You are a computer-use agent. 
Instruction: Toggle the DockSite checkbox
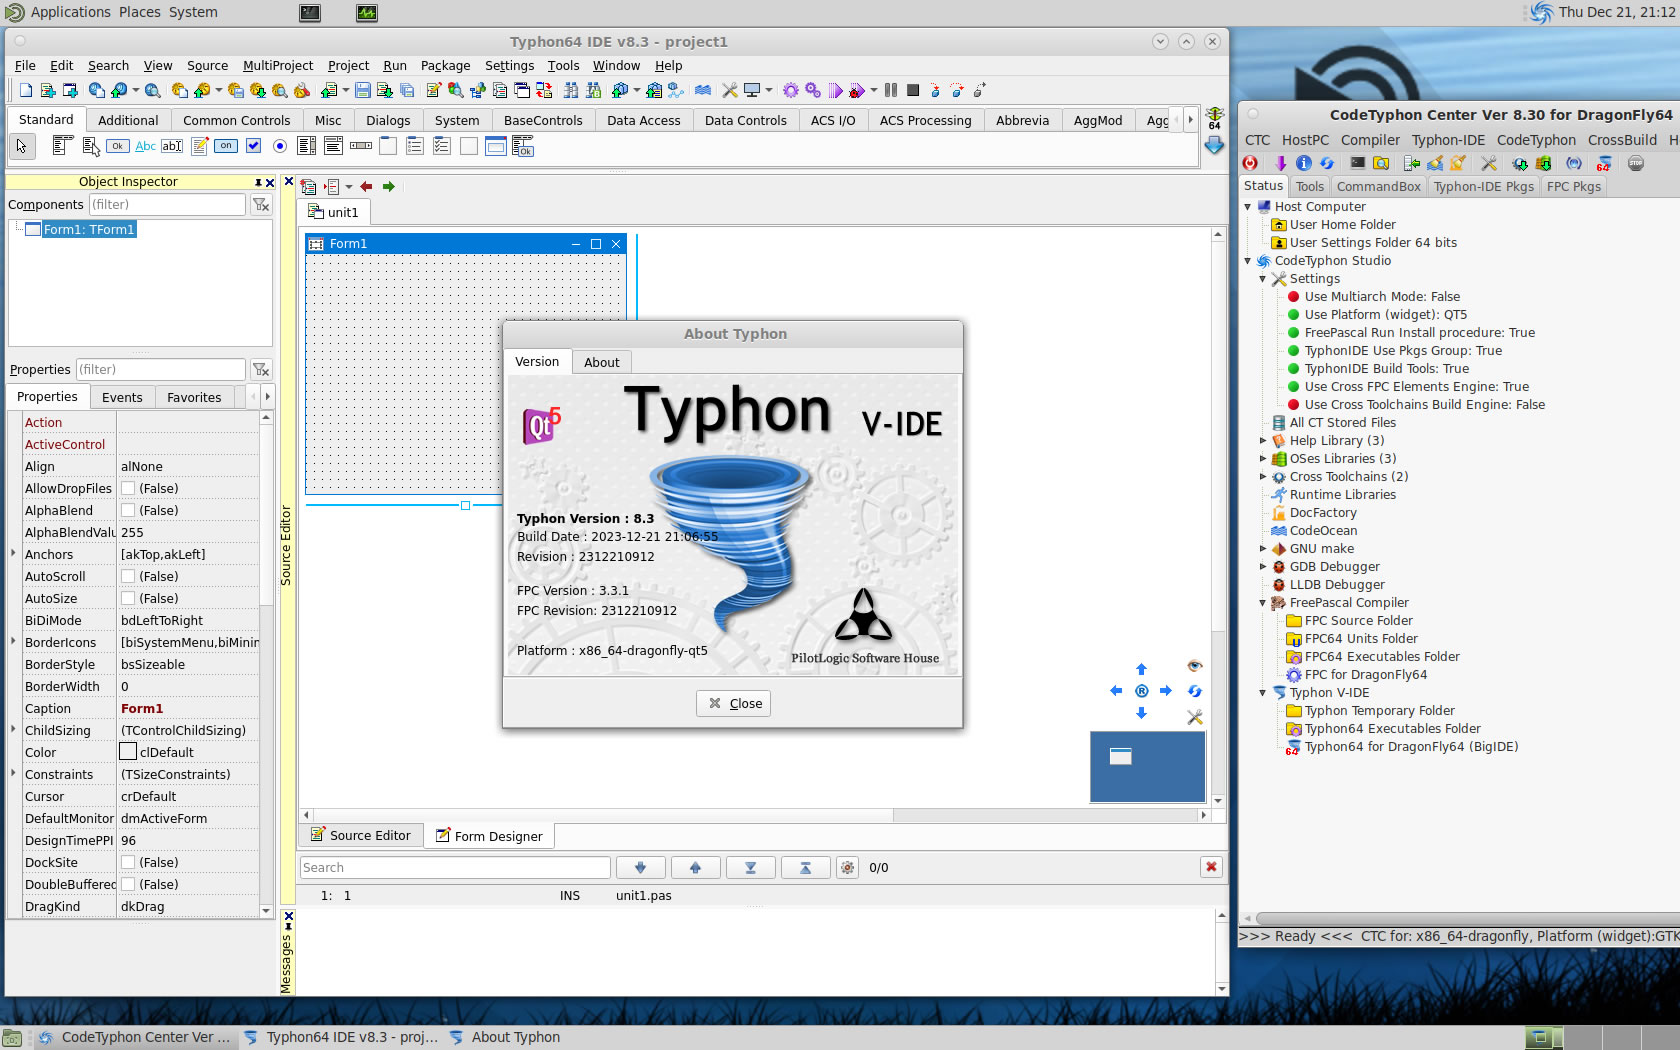click(x=128, y=863)
